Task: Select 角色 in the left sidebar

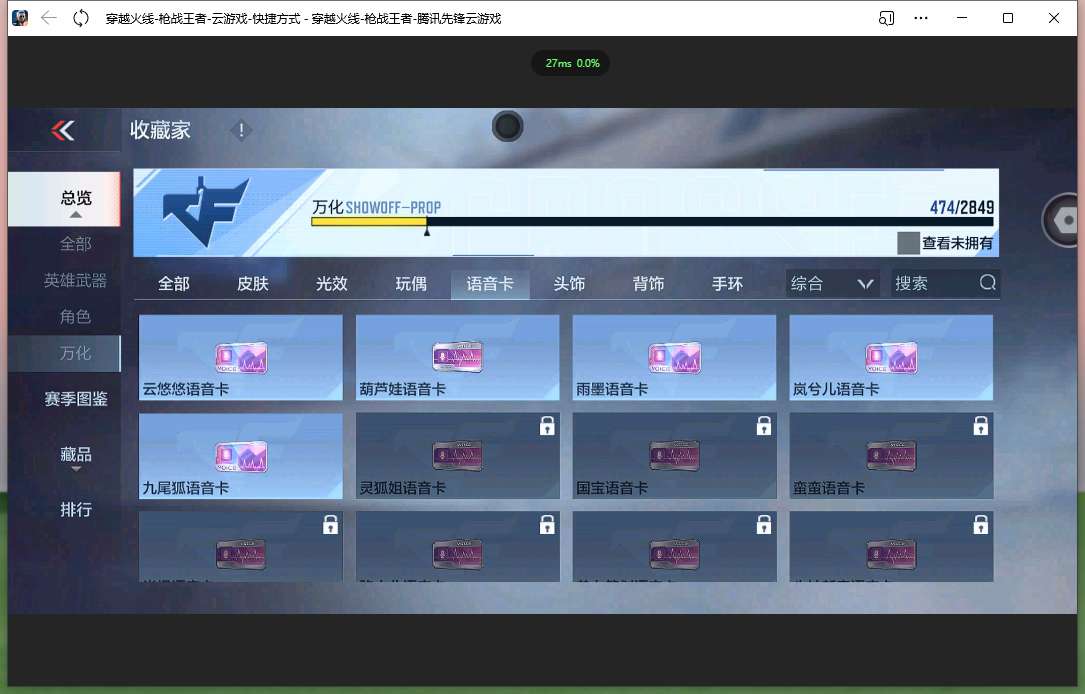Action: [x=75, y=317]
